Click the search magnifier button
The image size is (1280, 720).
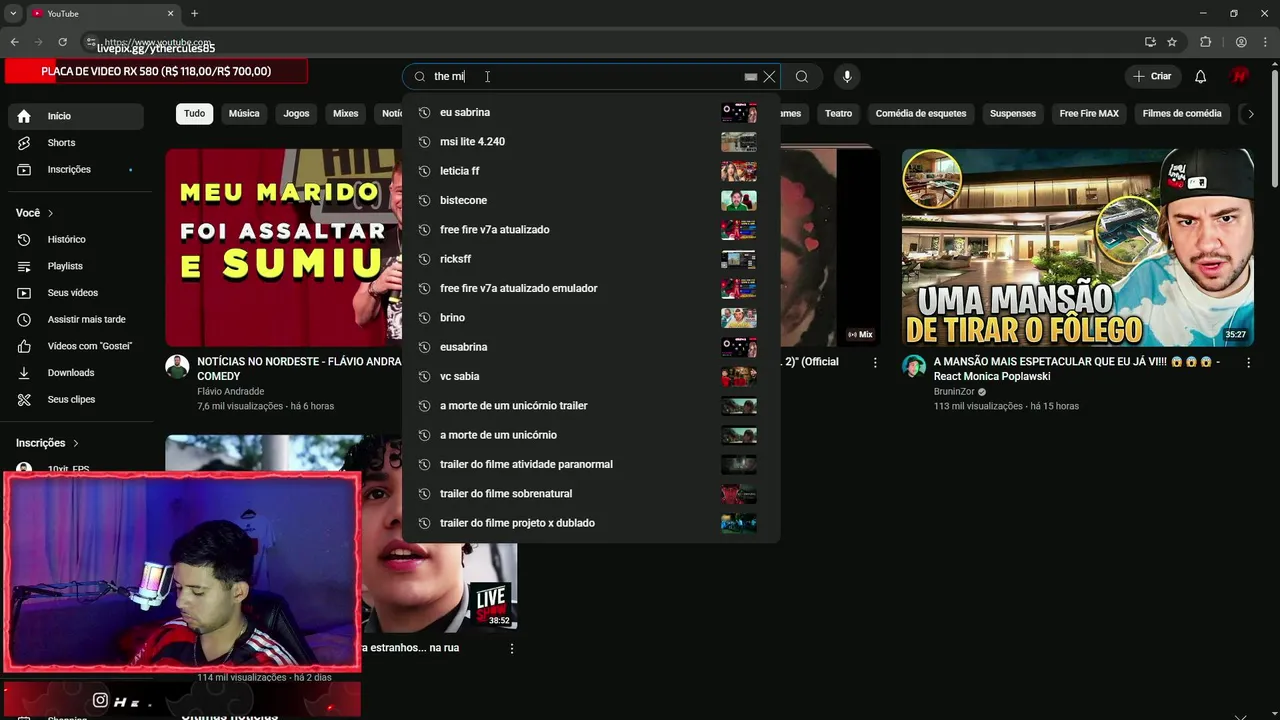(802, 76)
